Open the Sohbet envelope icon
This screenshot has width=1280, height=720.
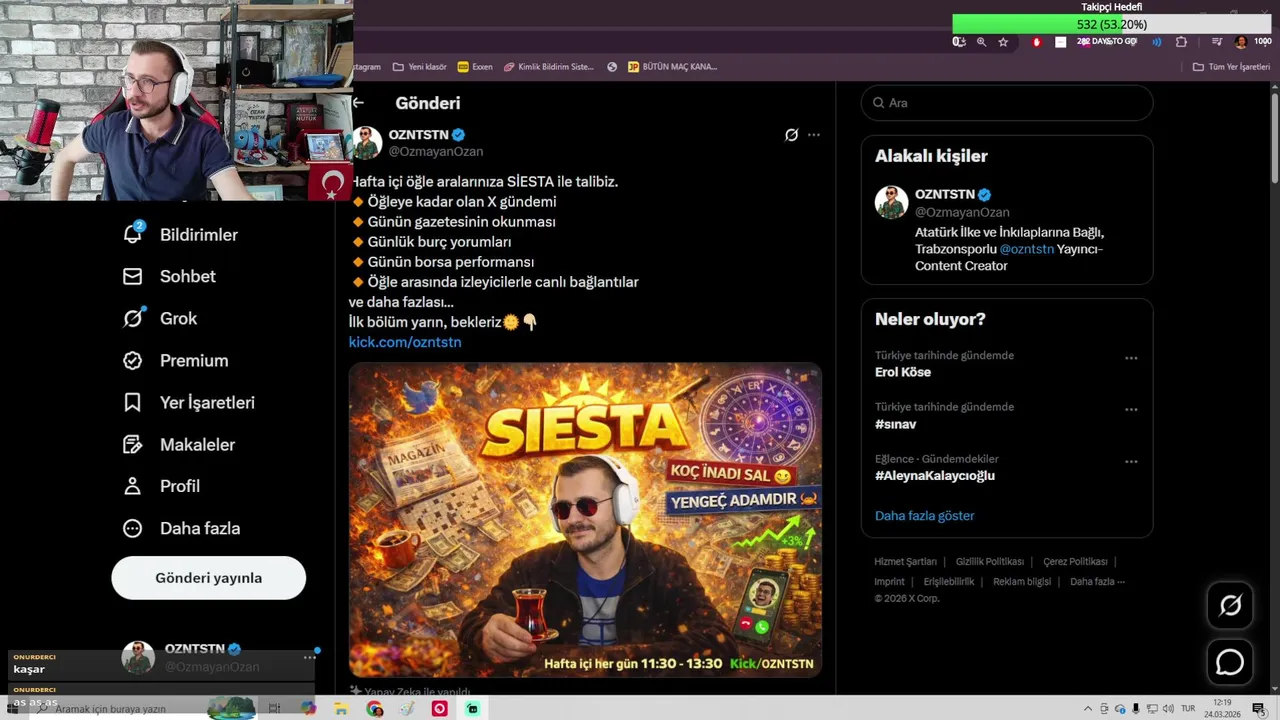pos(132,276)
